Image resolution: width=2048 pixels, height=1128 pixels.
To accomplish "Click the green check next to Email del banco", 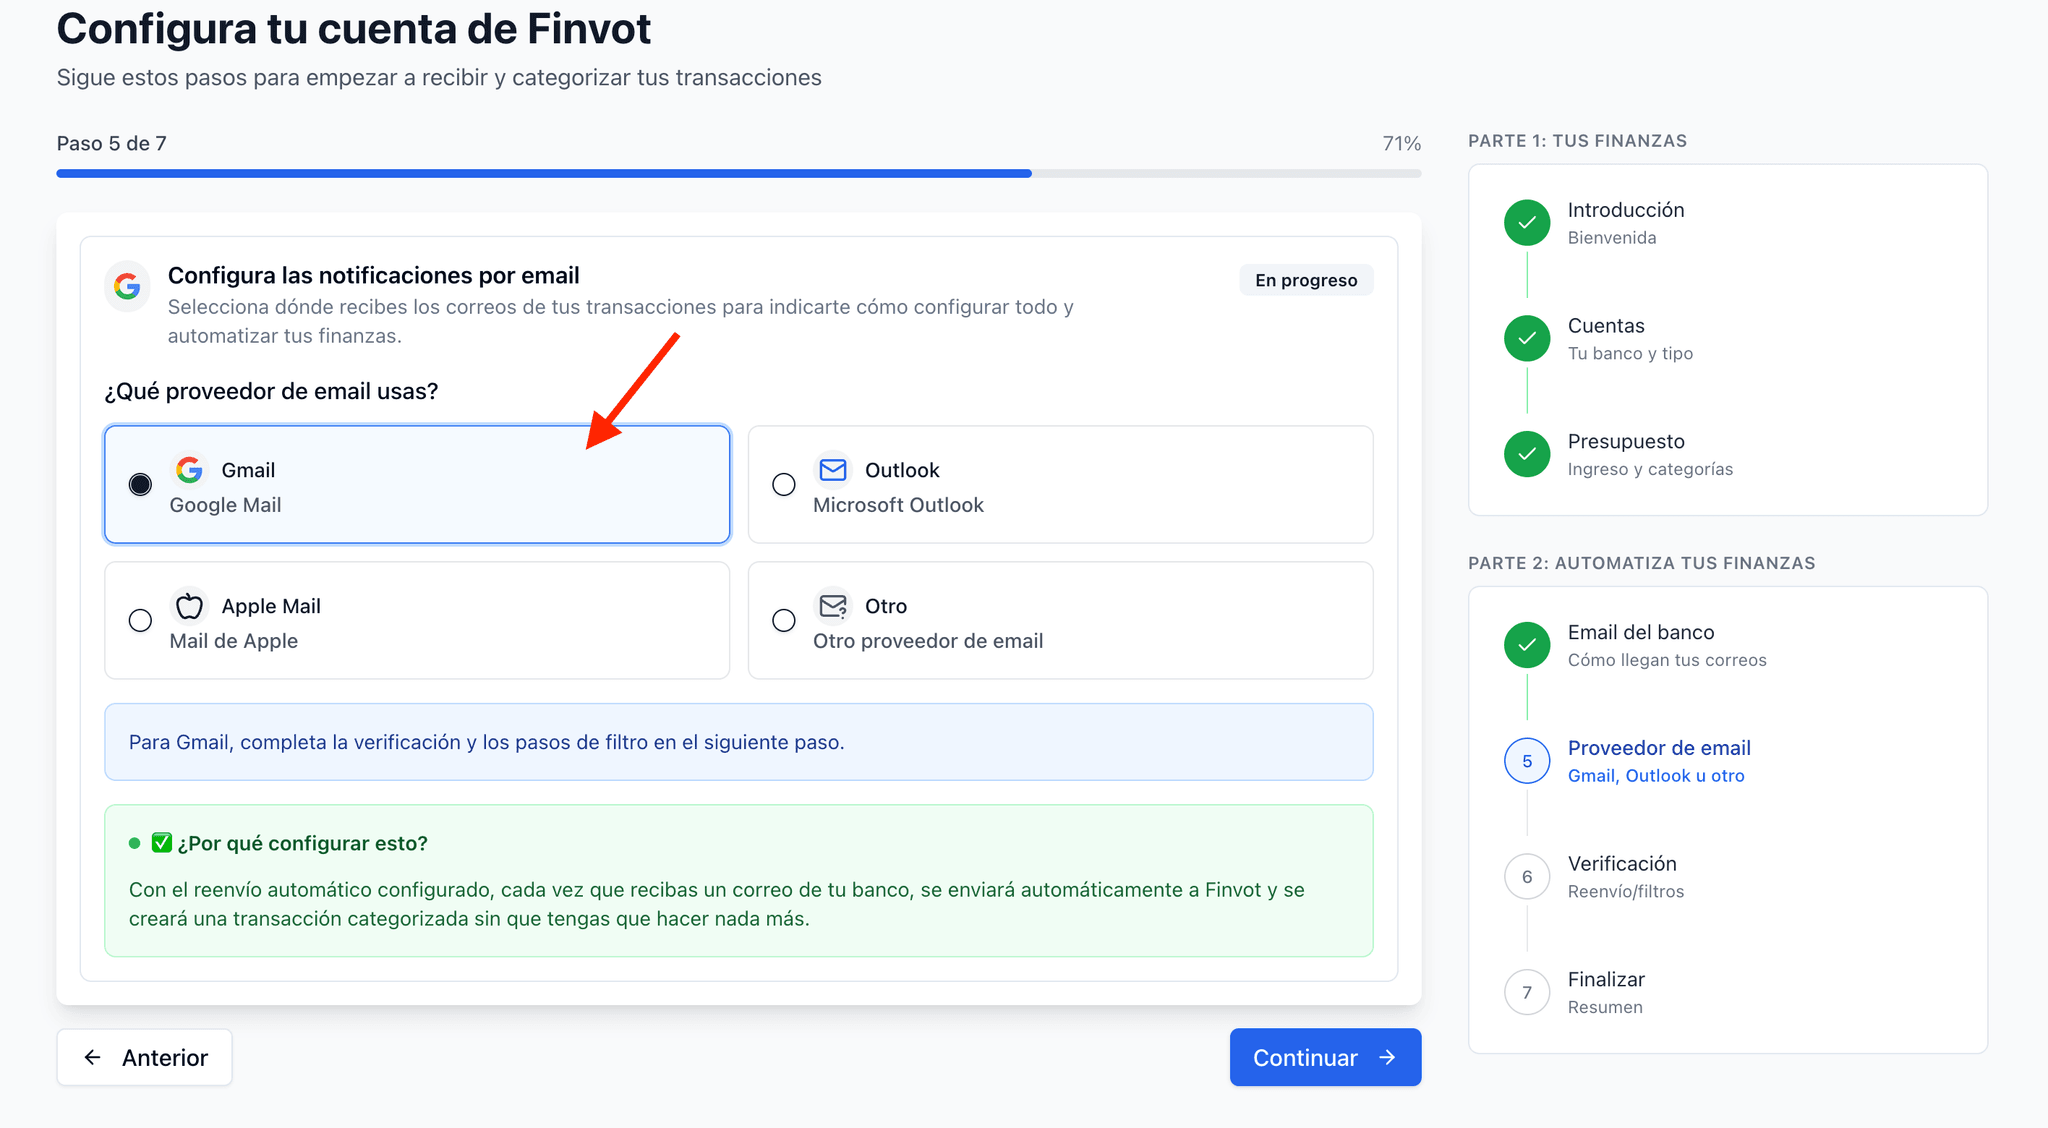I will 1527,645.
